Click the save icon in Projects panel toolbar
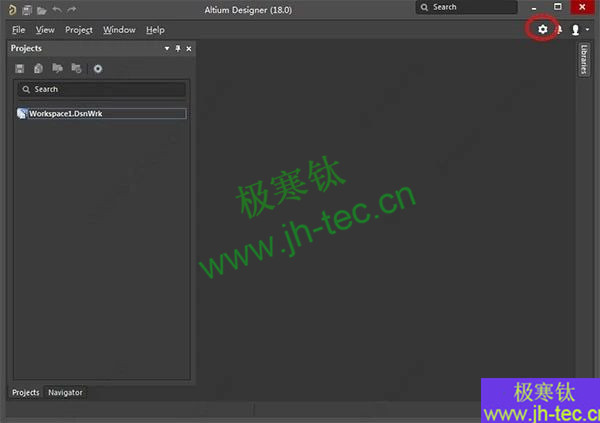The image size is (600, 423). click(x=20, y=69)
